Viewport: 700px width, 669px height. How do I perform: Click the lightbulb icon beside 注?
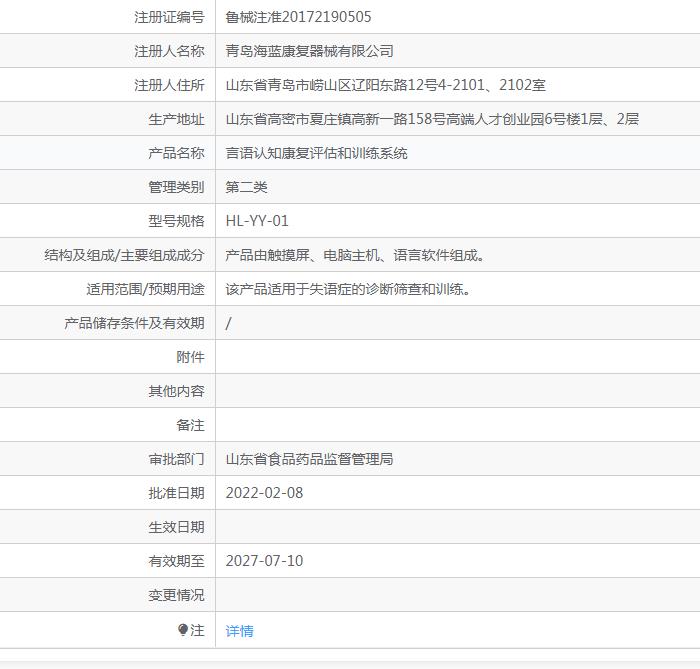183,630
